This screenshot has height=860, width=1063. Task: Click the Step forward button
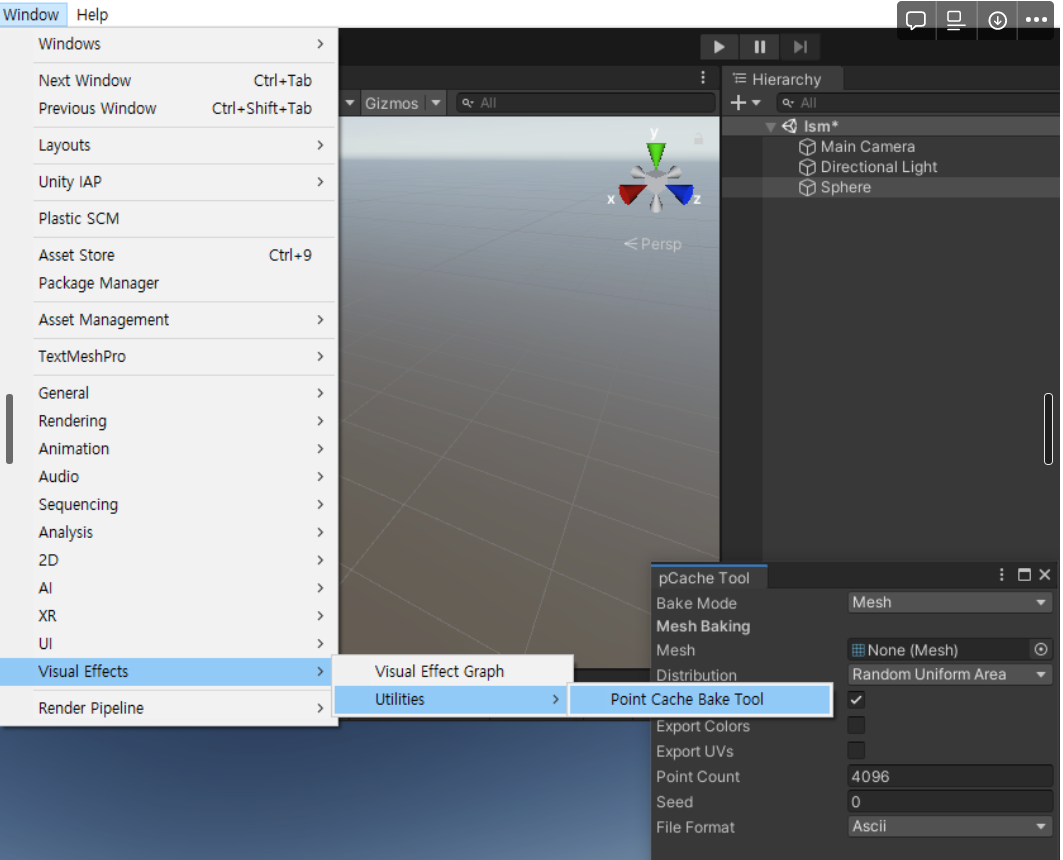[x=800, y=47]
